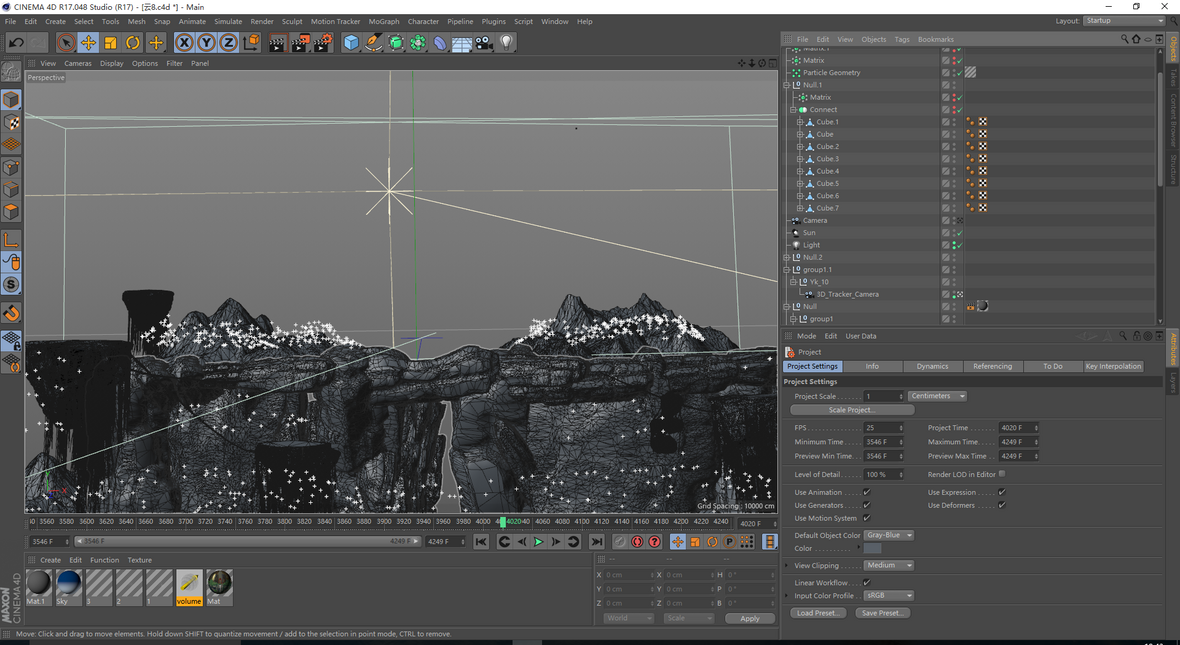Open the MoGraph menu
Screen dimensions: 1180x645
pyautogui.click(x=383, y=21)
